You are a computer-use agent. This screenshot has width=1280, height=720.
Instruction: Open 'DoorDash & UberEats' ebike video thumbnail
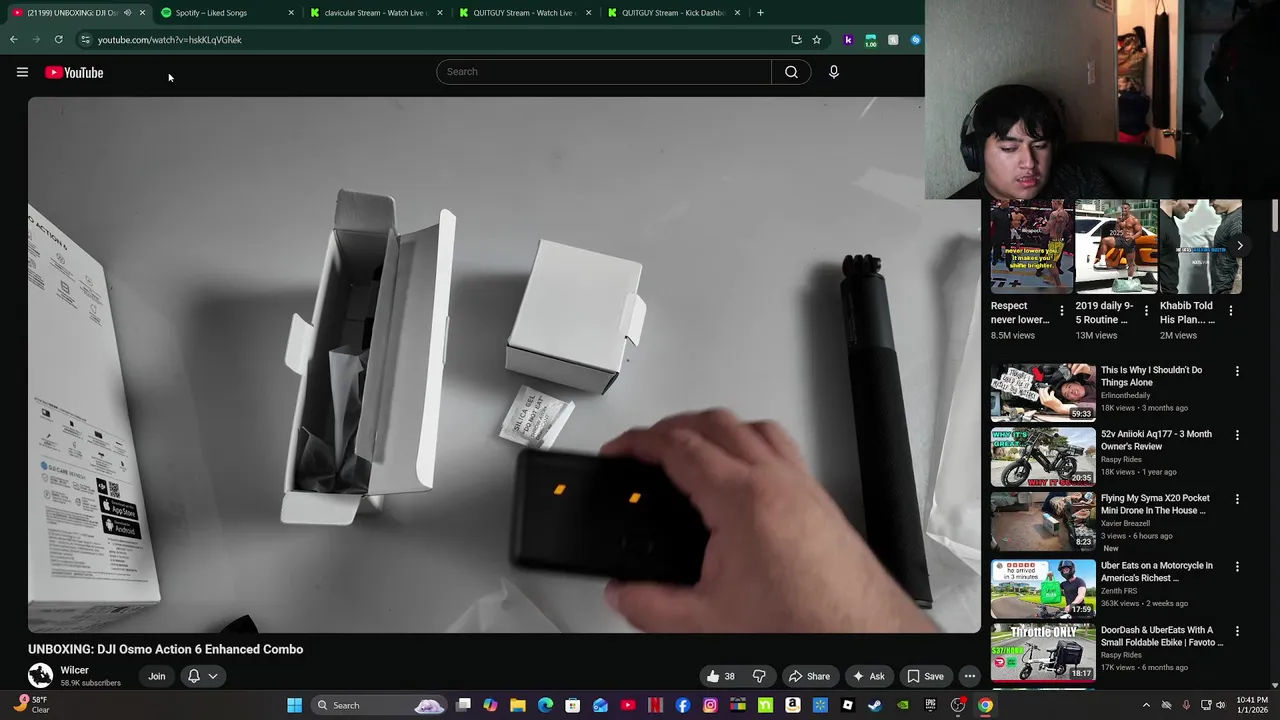1043,653
